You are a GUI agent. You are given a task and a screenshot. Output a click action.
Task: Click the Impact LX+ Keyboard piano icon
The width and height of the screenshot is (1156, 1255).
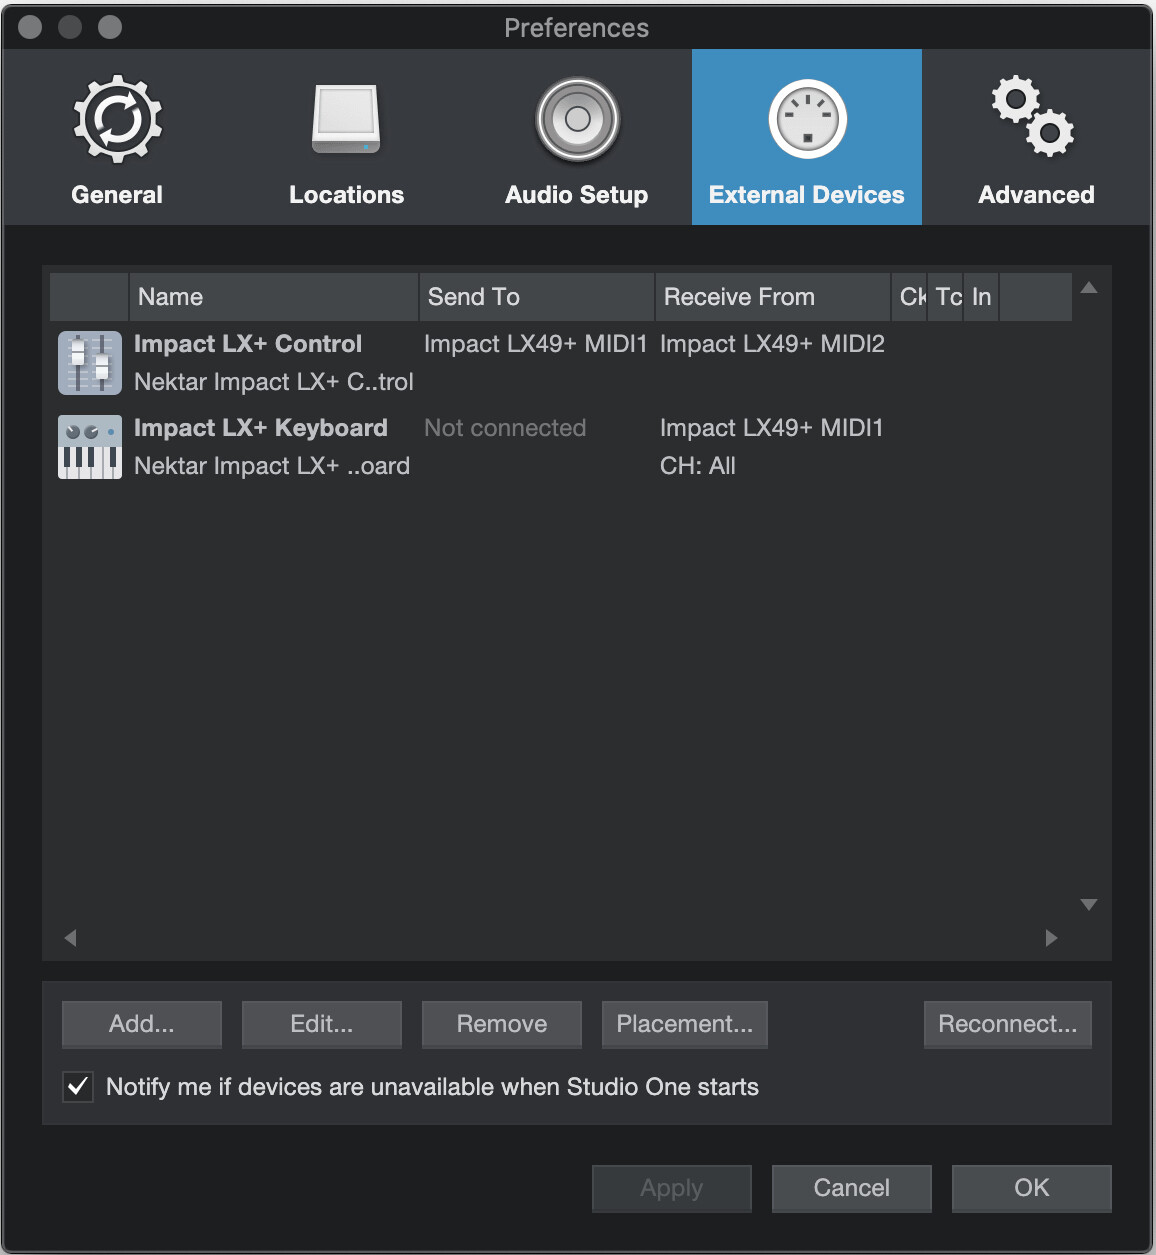click(89, 447)
